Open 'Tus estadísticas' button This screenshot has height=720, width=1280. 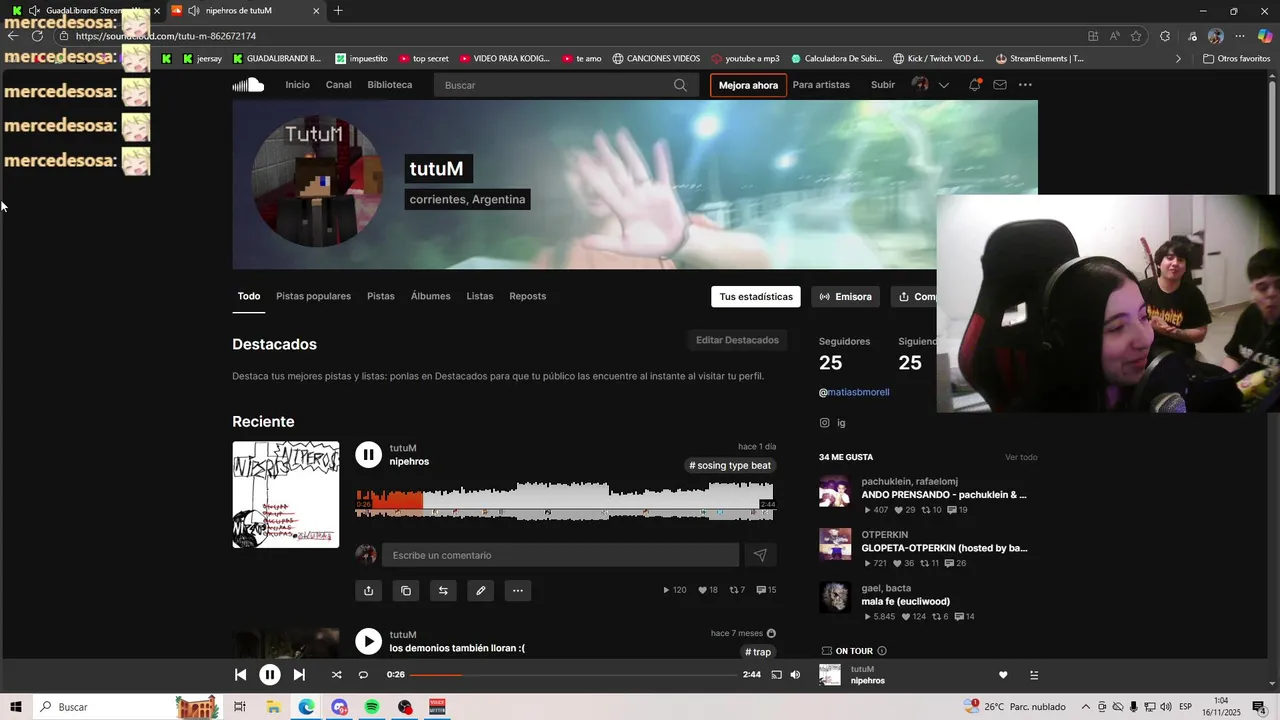pos(756,297)
